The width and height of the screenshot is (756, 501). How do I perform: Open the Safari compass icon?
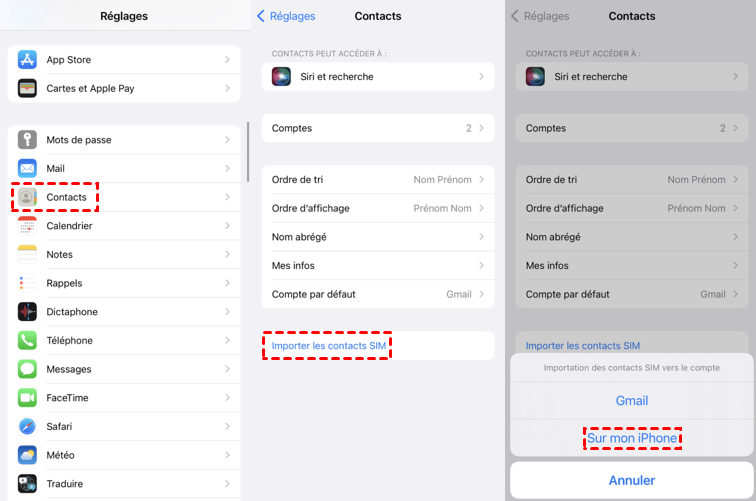pyautogui.click(x=27, y=426)
